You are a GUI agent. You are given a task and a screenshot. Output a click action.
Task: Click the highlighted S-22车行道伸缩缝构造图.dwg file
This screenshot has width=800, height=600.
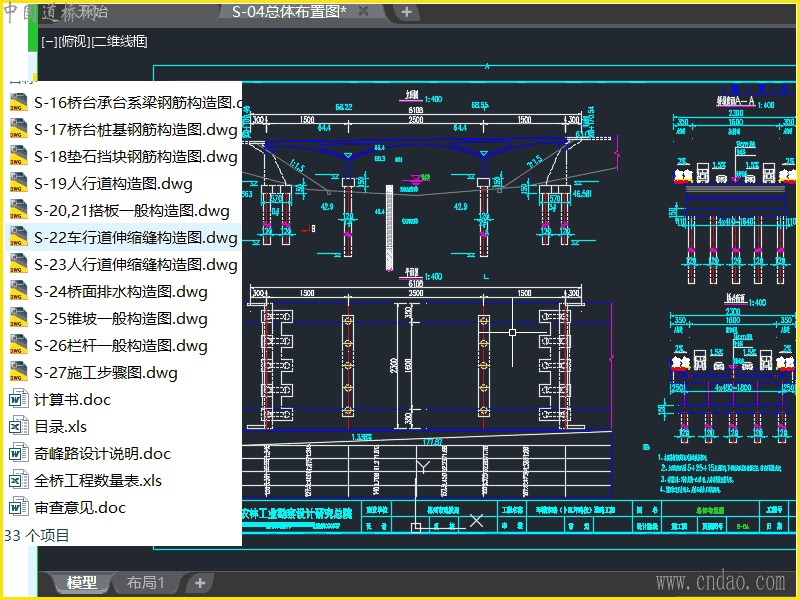coord(135,238)
